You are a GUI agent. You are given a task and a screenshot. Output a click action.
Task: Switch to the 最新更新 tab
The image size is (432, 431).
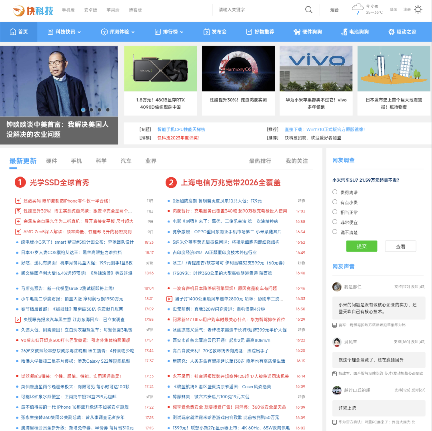coord(23,161)
